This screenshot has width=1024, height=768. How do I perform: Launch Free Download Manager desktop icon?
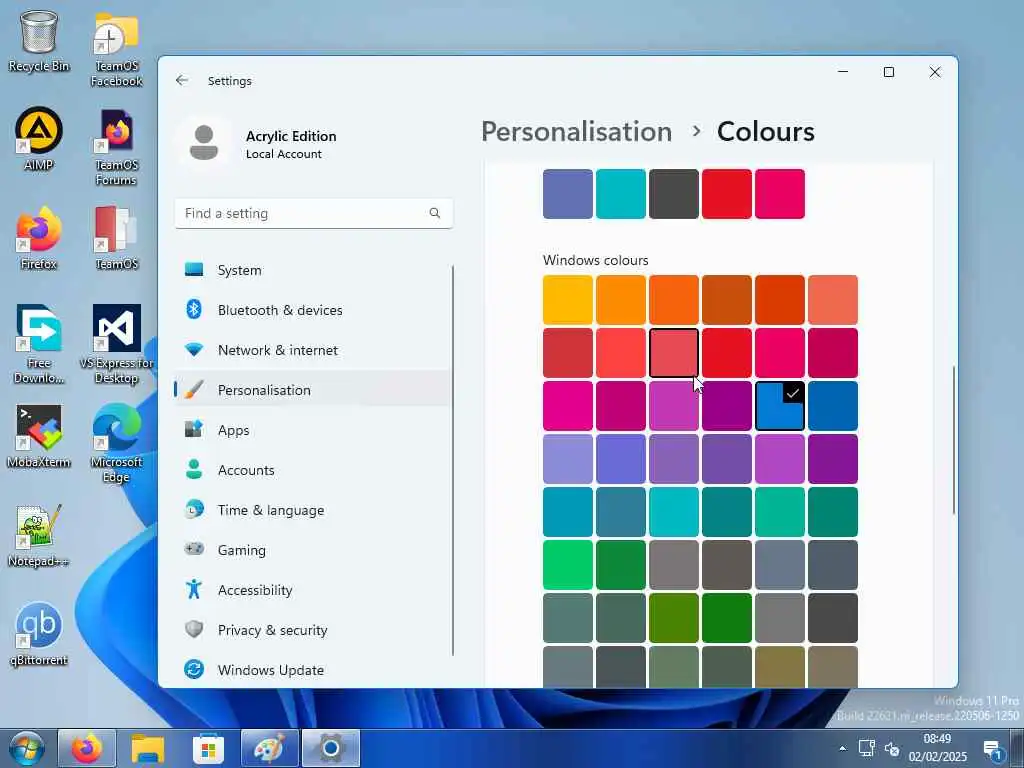coord(39,344)
